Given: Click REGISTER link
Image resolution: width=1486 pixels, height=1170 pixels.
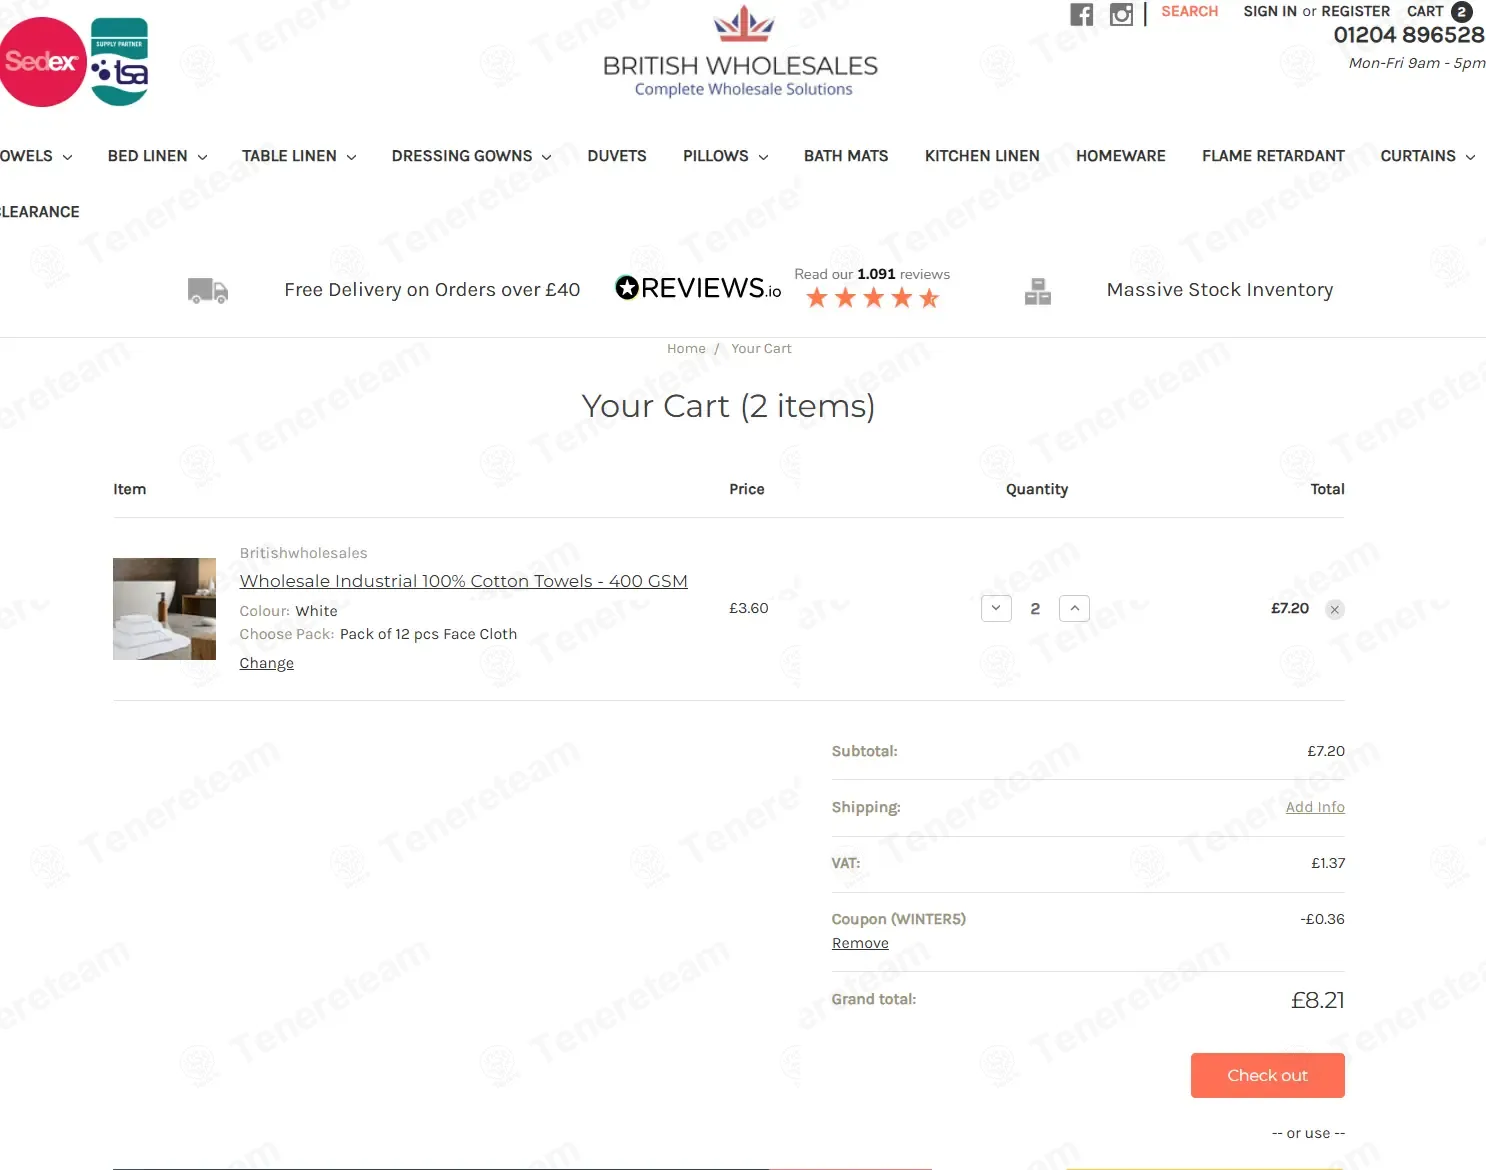Looking at the screenshot, I should (1355, 11).
